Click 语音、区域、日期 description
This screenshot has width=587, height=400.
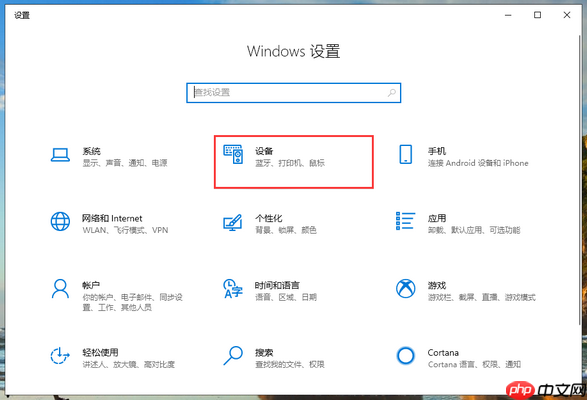pos(286,297)
